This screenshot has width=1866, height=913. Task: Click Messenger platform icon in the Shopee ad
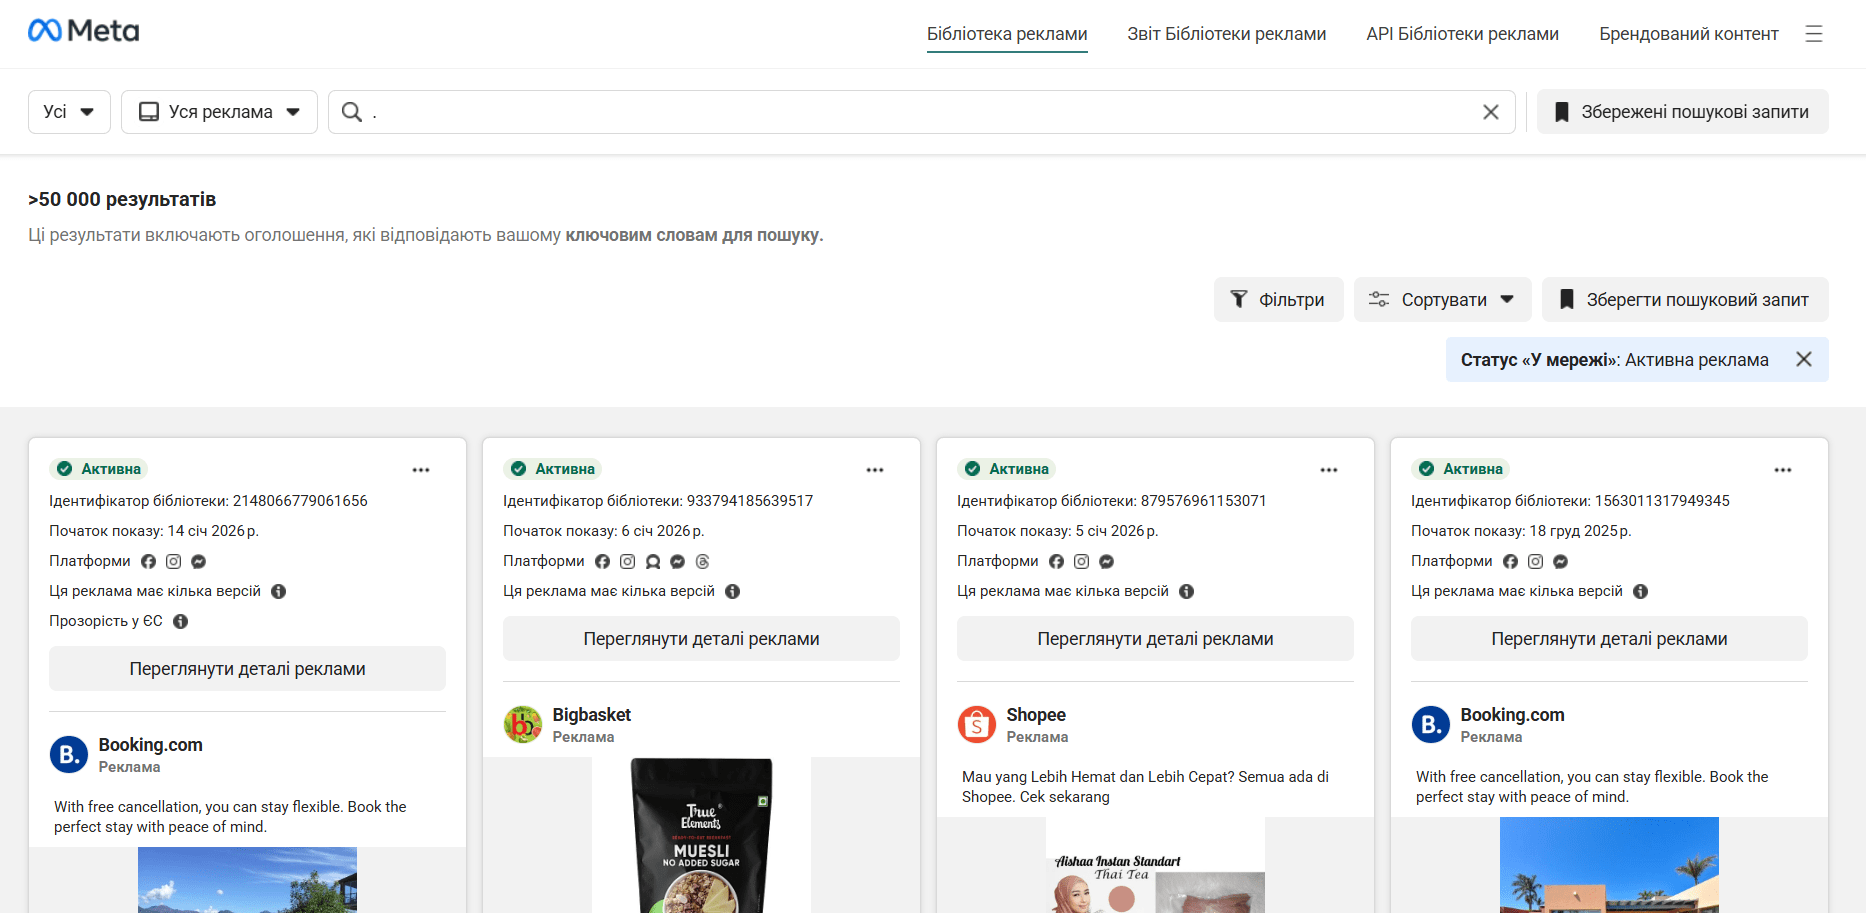tap(1107, 562)
